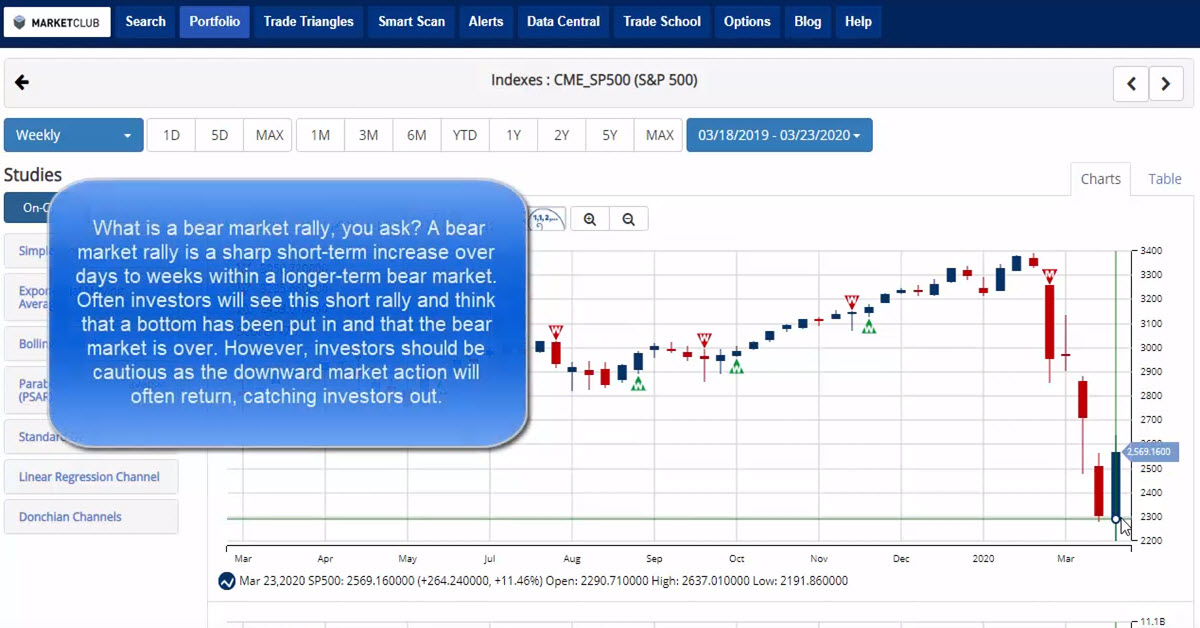The height and width of the screenshot is (628, 1200).
Task: Open Smart Scan
Action: tap(412, 21)
